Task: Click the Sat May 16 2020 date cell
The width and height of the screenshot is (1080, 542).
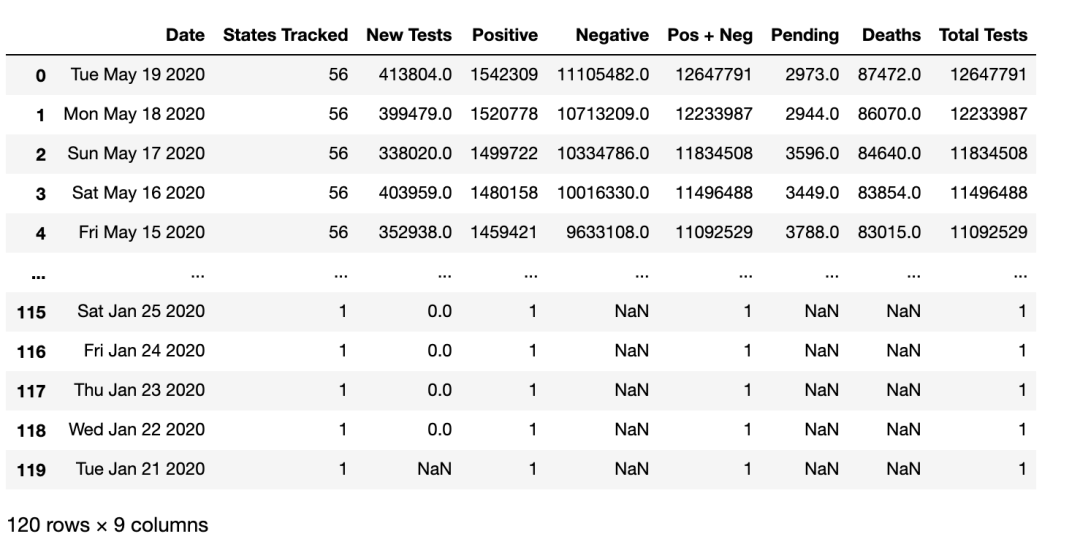Action: pos(140,194)
